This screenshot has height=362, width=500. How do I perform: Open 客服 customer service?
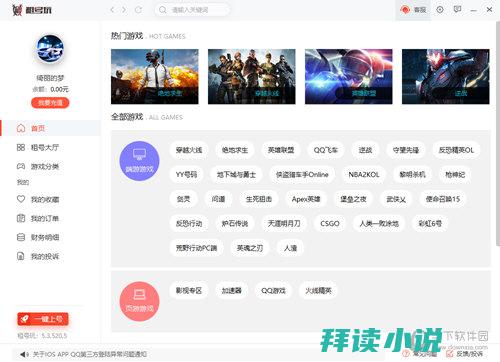click(413, 10)
